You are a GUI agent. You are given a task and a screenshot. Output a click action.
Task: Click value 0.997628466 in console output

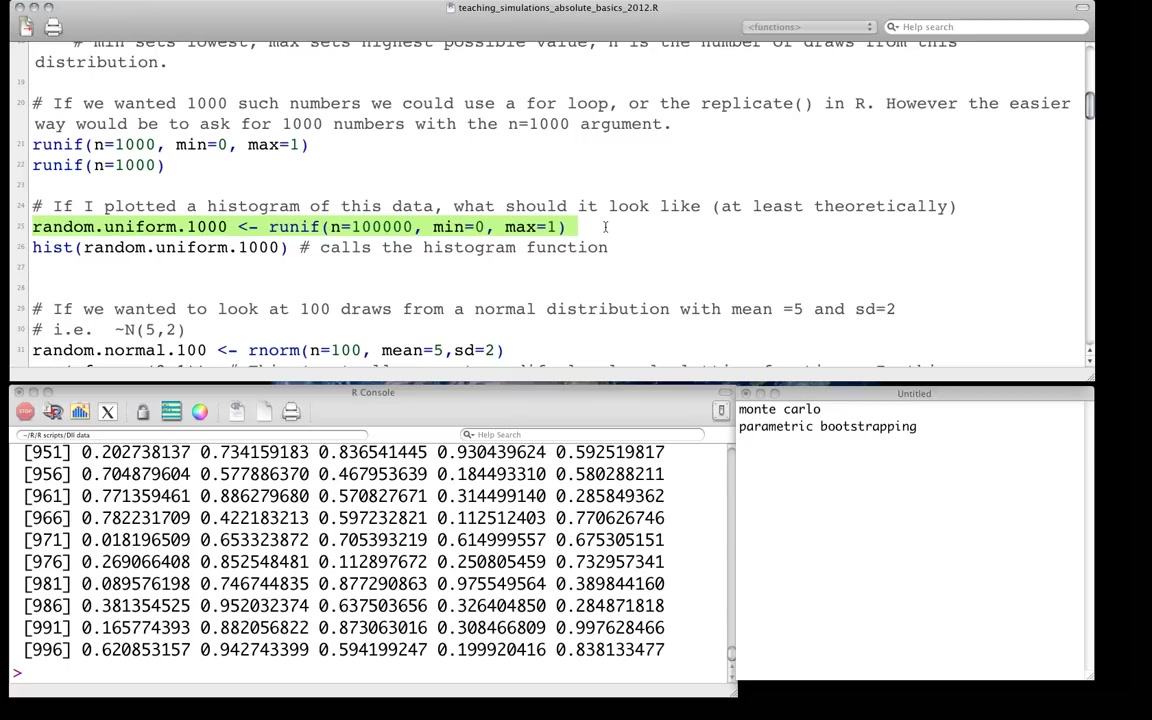(x=610, y=627)
